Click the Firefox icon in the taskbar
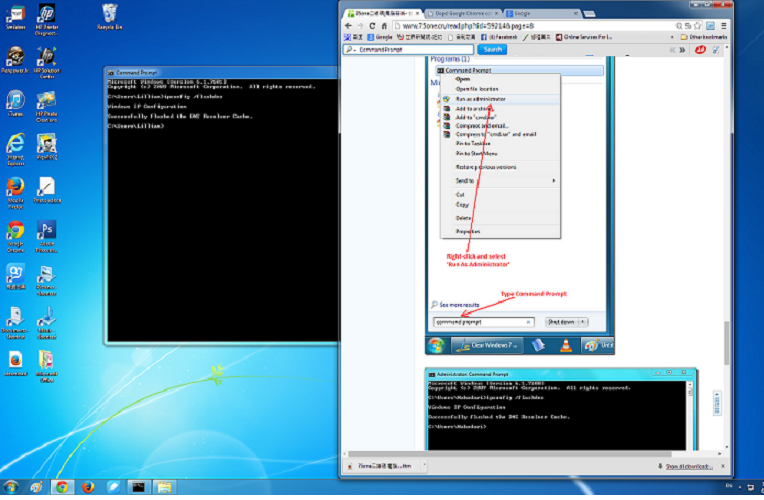 88,487
